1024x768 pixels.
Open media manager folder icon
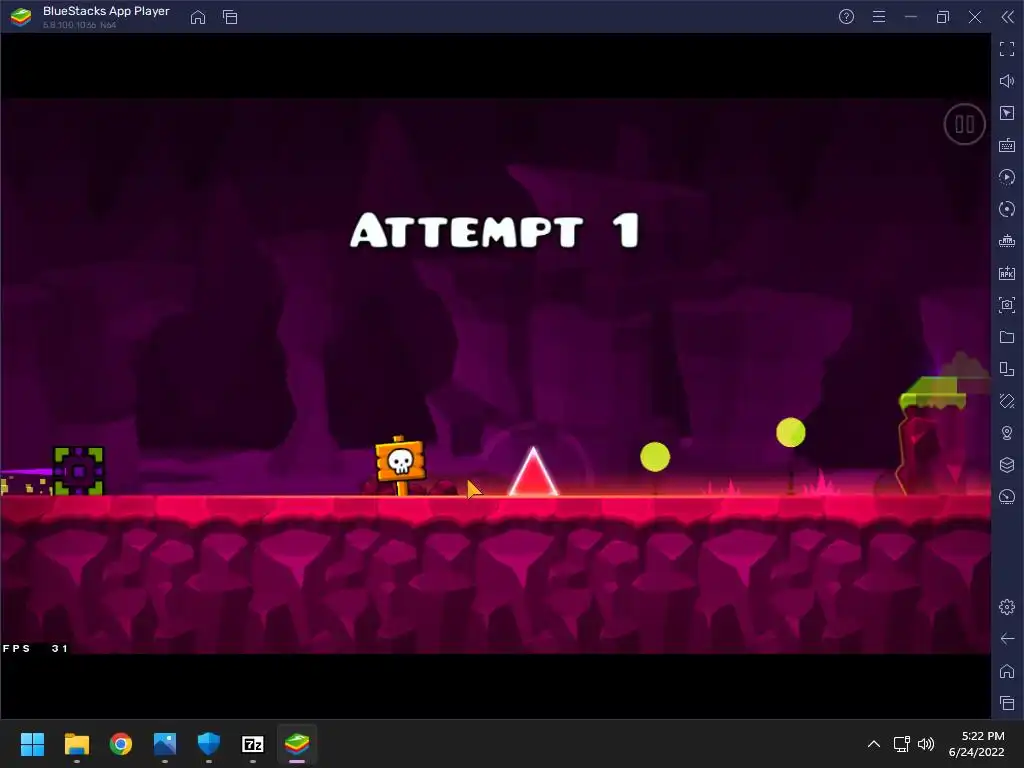click(1006, 337)
